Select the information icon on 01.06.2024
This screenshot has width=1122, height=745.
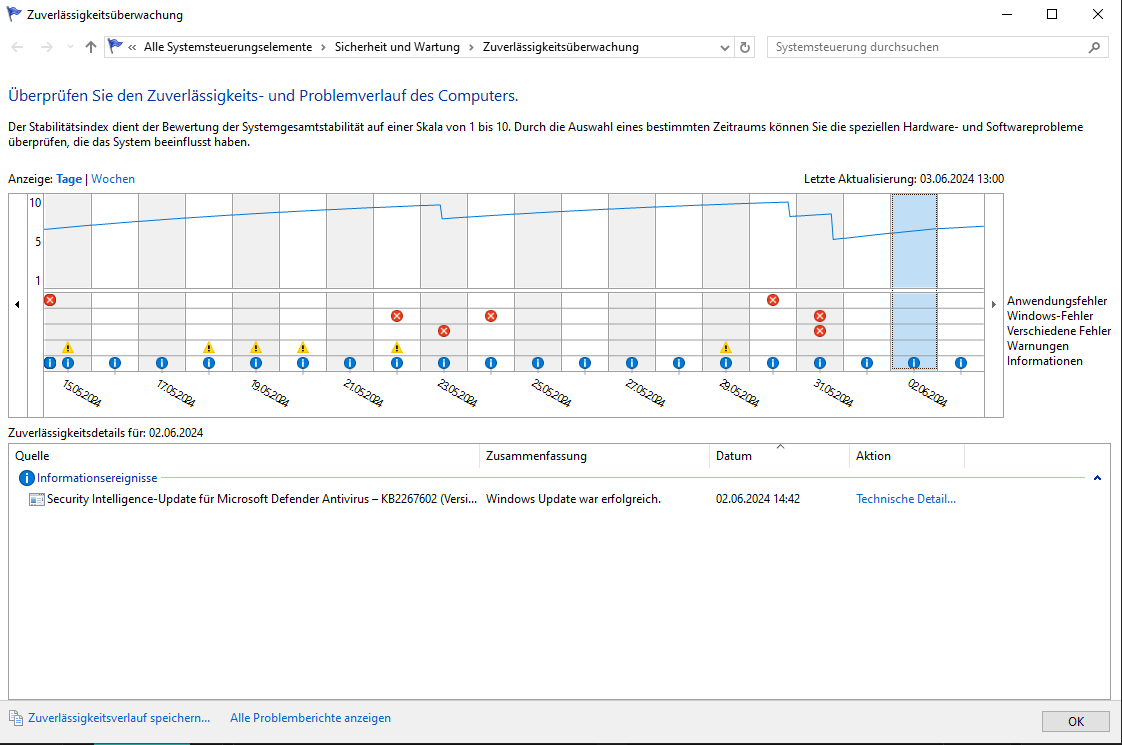coord(867,363)
